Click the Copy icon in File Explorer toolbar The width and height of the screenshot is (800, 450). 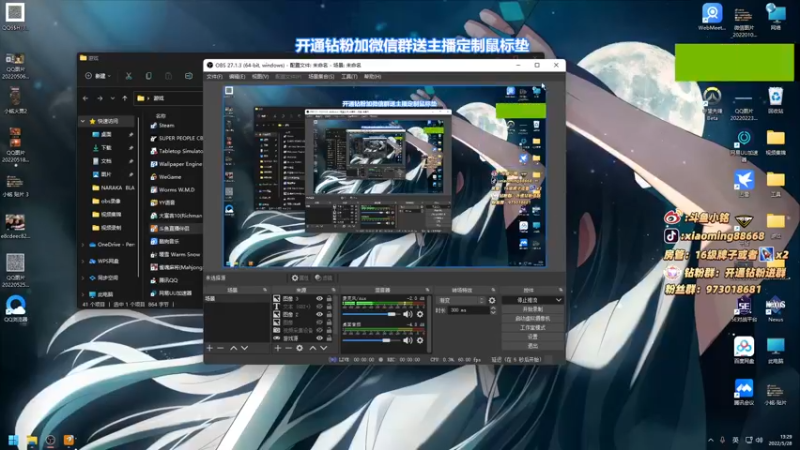[148, 76]
